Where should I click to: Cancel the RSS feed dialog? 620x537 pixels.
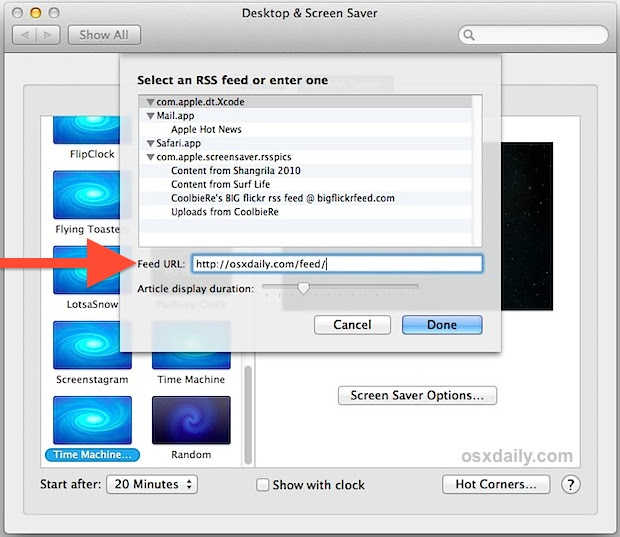pos(352,325)
